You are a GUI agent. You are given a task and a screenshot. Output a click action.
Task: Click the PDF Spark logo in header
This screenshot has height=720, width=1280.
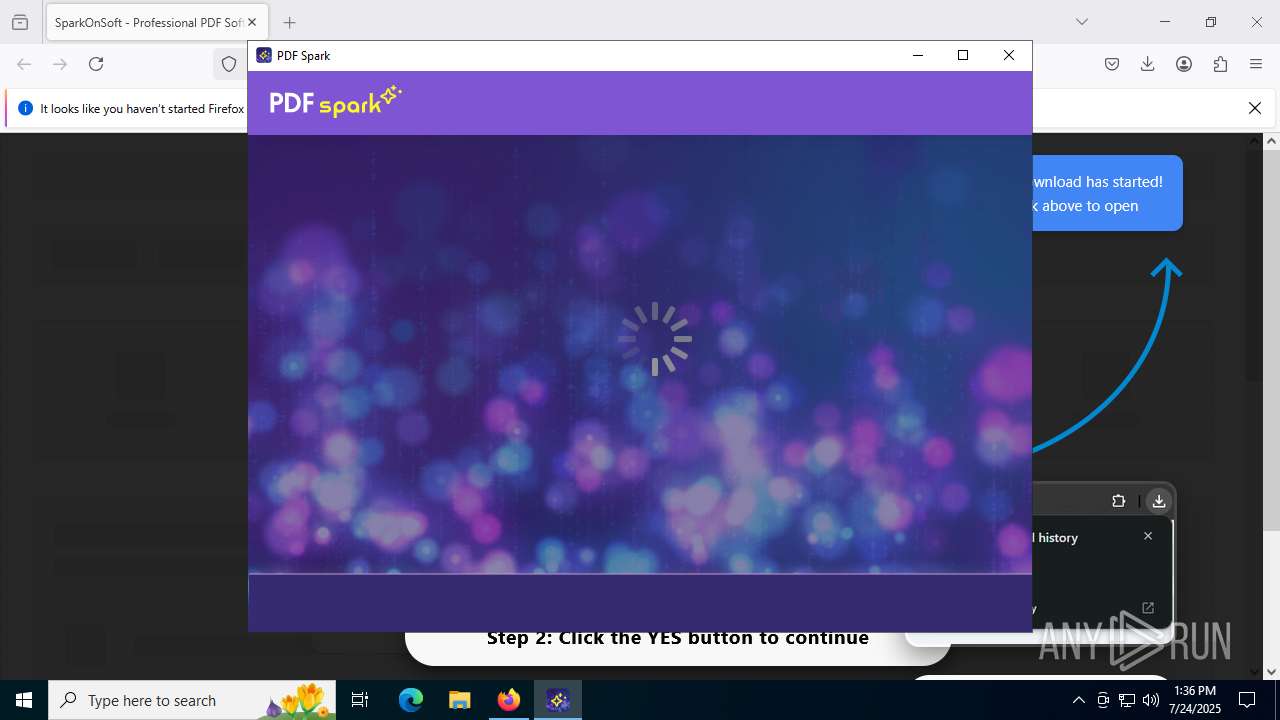point(335,101)
